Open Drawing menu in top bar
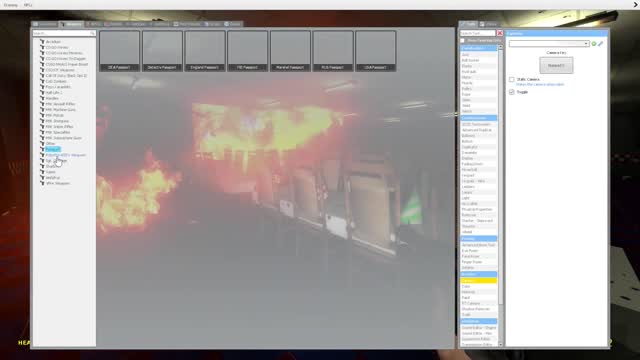 coord(11,5)
